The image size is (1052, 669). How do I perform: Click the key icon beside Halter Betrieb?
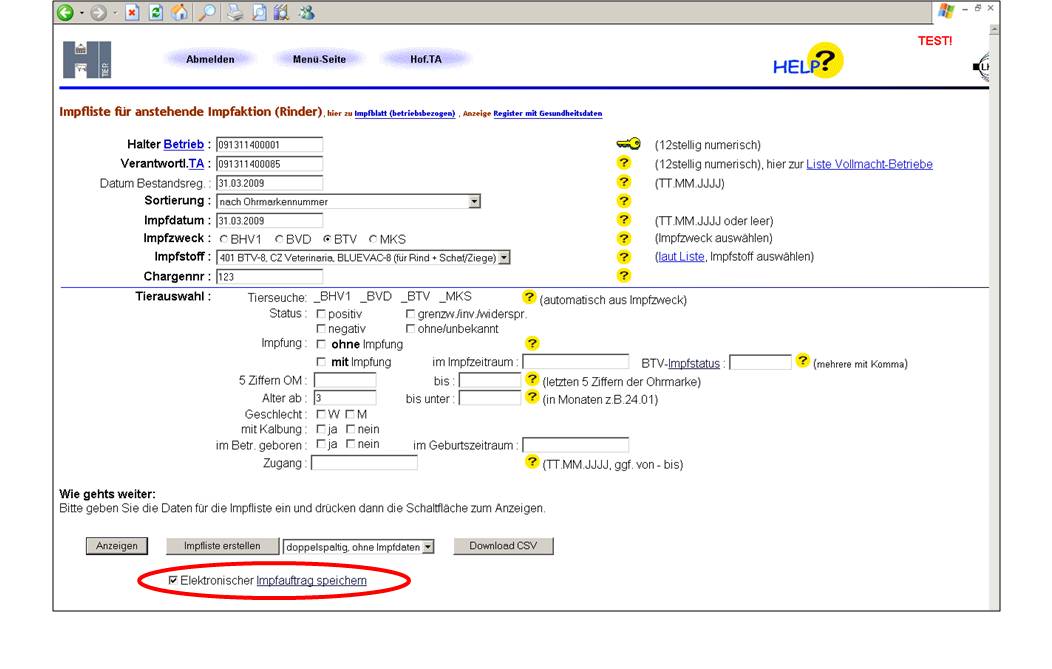point(627,144)
